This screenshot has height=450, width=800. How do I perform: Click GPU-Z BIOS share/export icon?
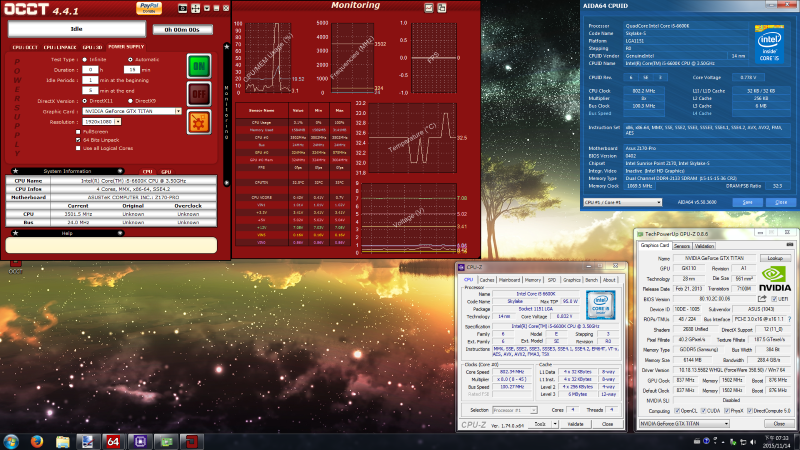pyautogui.click(x=762, y=298)
